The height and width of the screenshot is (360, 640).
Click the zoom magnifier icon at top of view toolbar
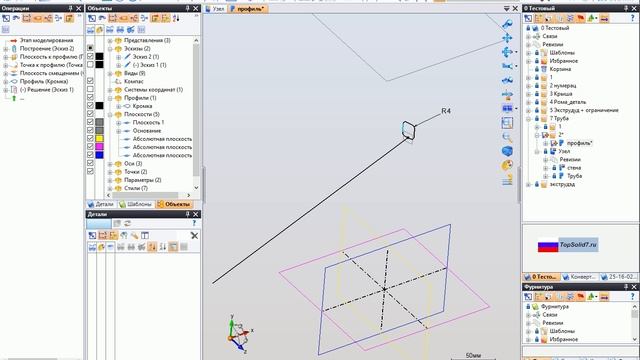507,24
